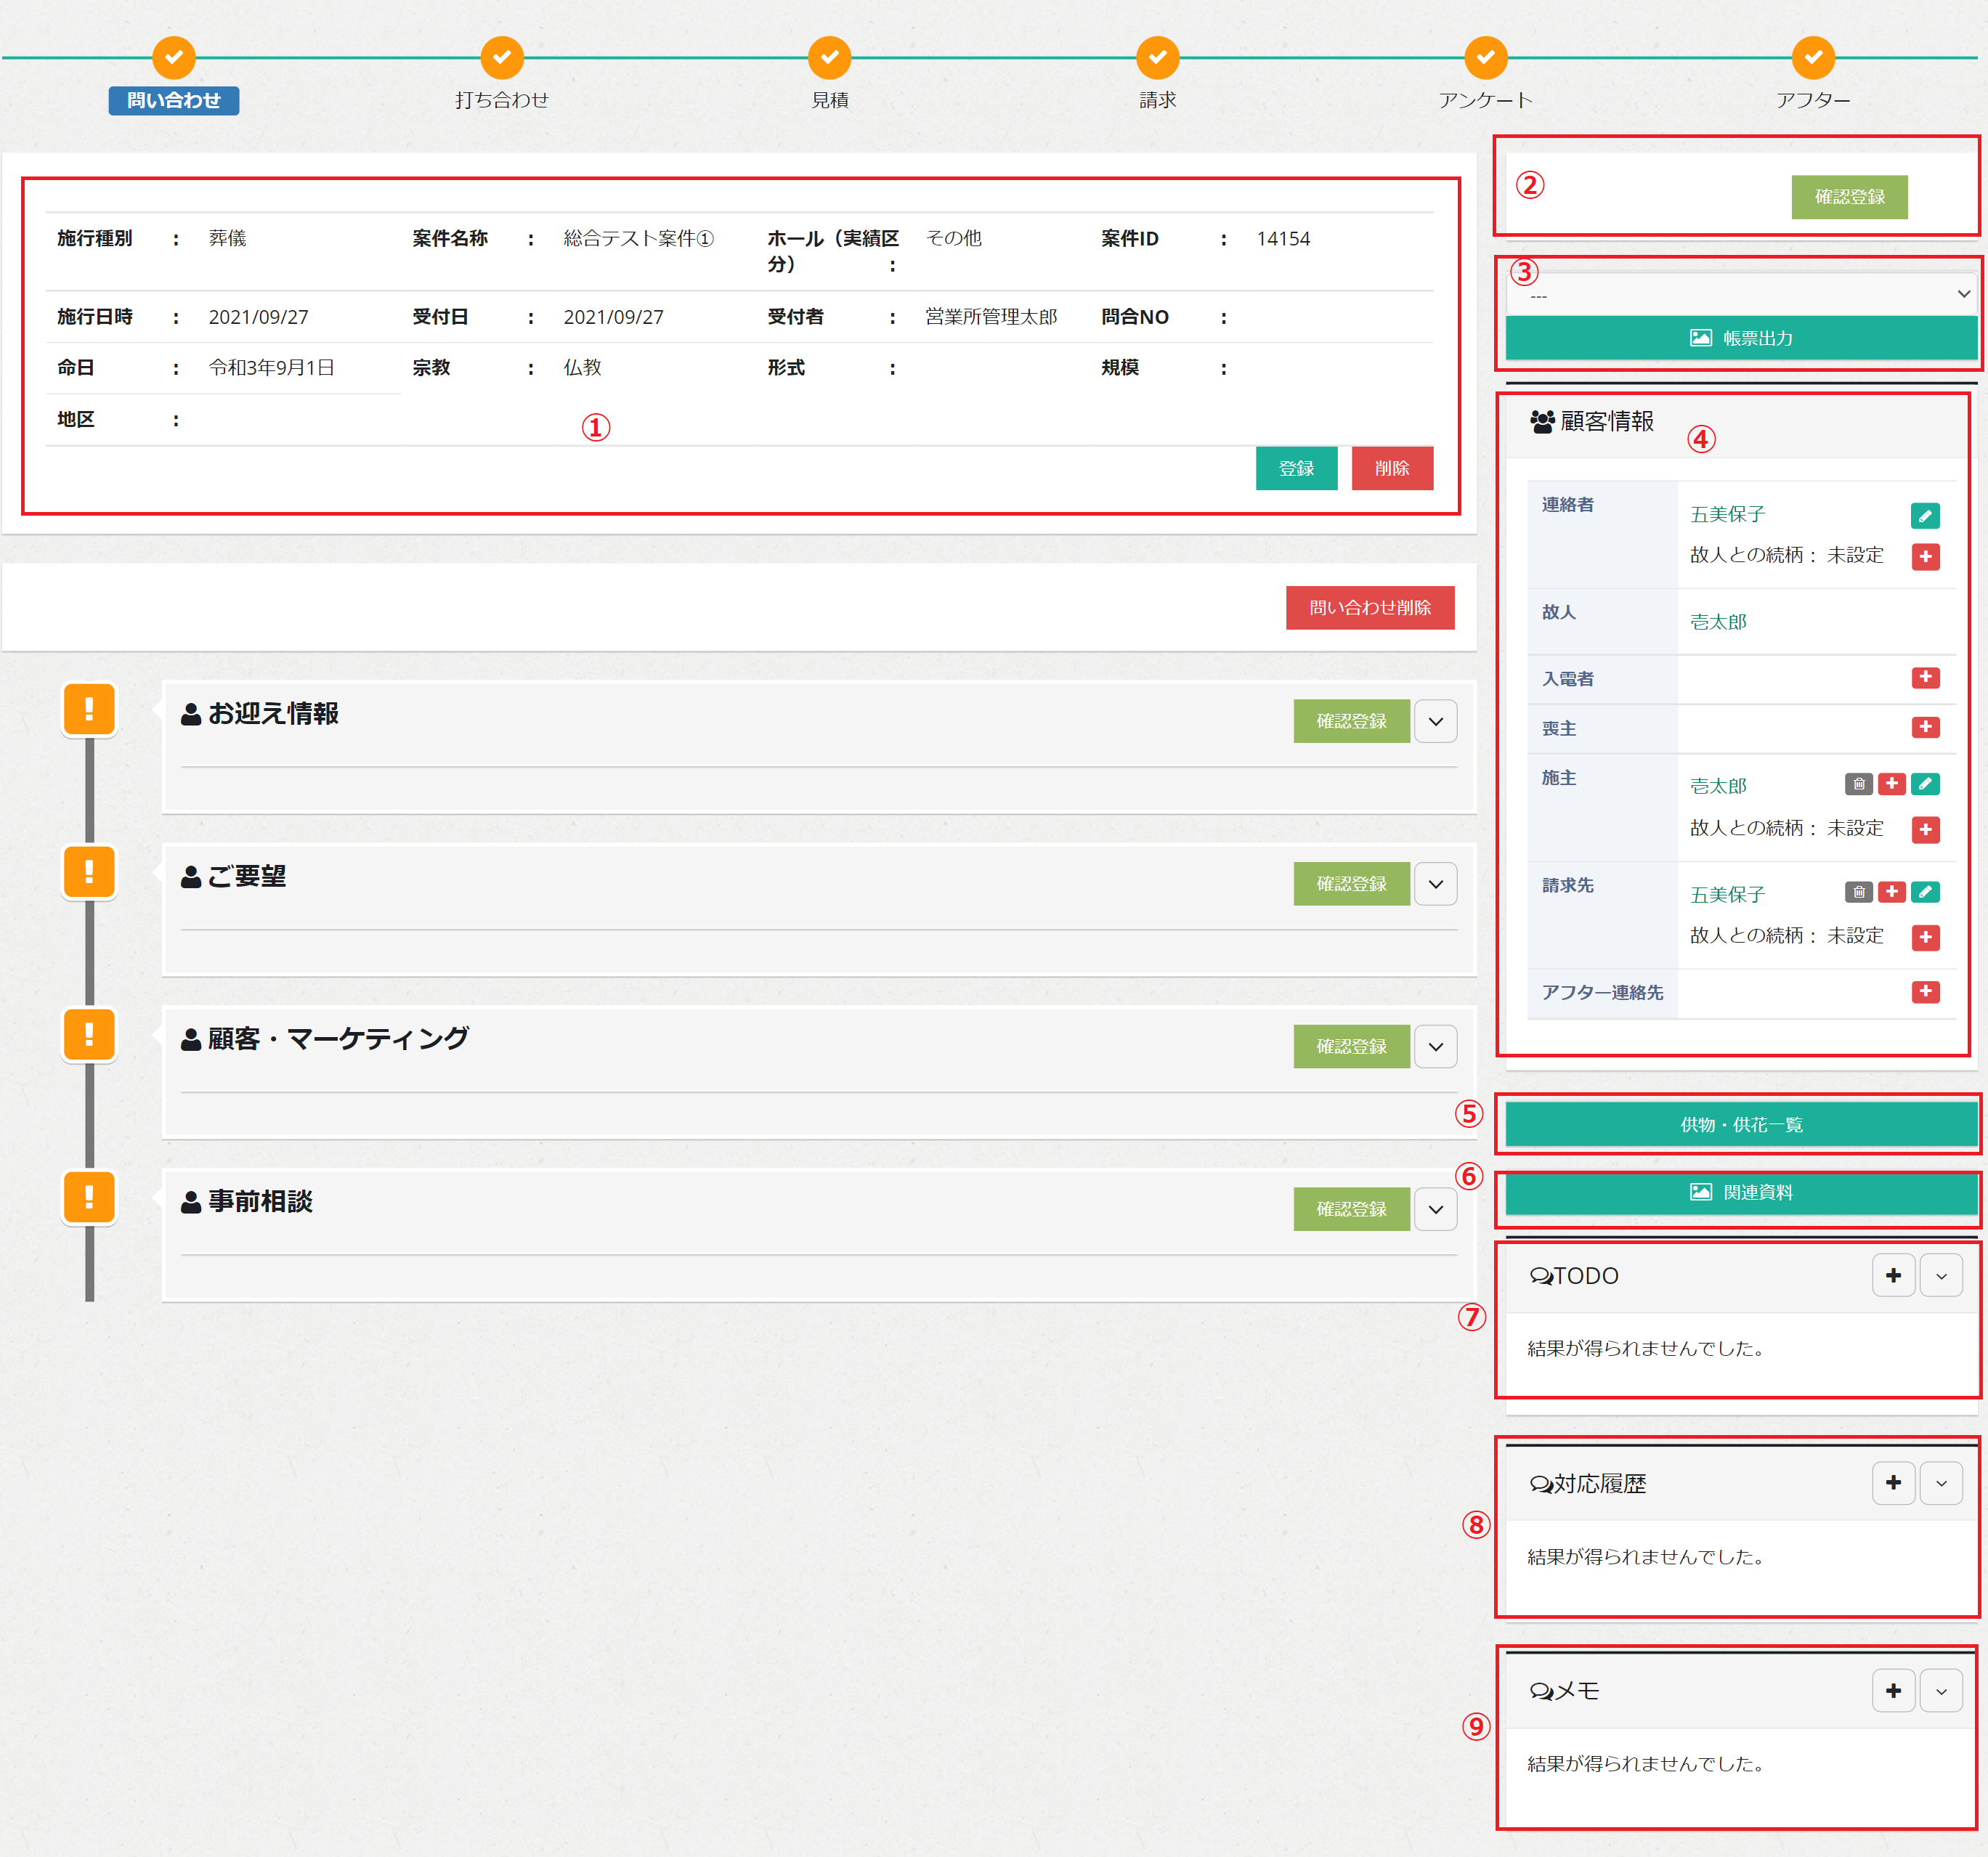This screenshot has height=1857, width=1988.
Task: Collapse the 対応履歴 panel chevron
Action: tap(1940, 1484)
